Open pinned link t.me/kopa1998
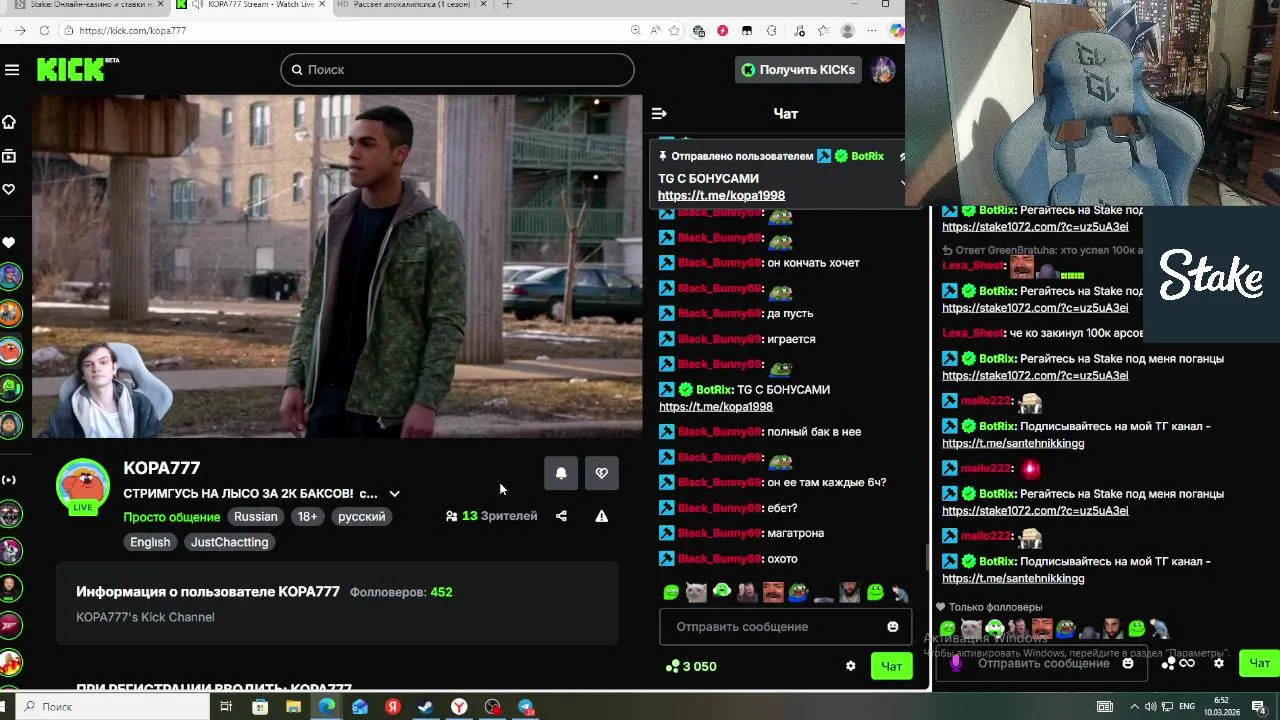1280x720 pixels. [721, 196]
